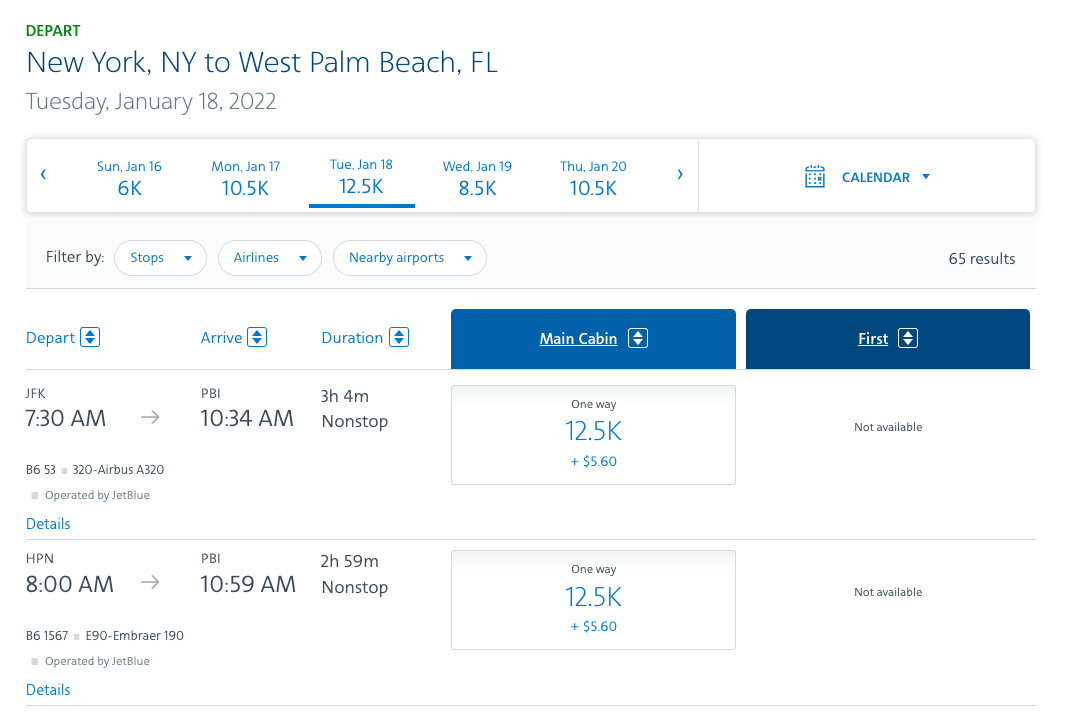Click the calendar icon next to CALENDAR

pos(815,175)
